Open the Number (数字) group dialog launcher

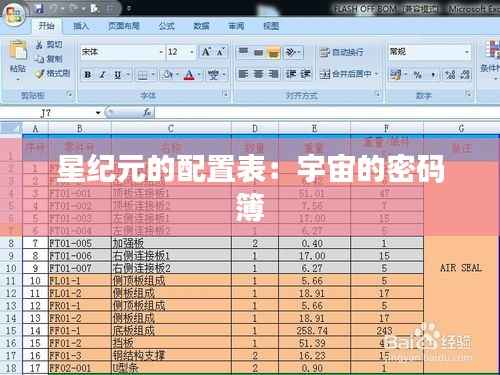point(468,94)
